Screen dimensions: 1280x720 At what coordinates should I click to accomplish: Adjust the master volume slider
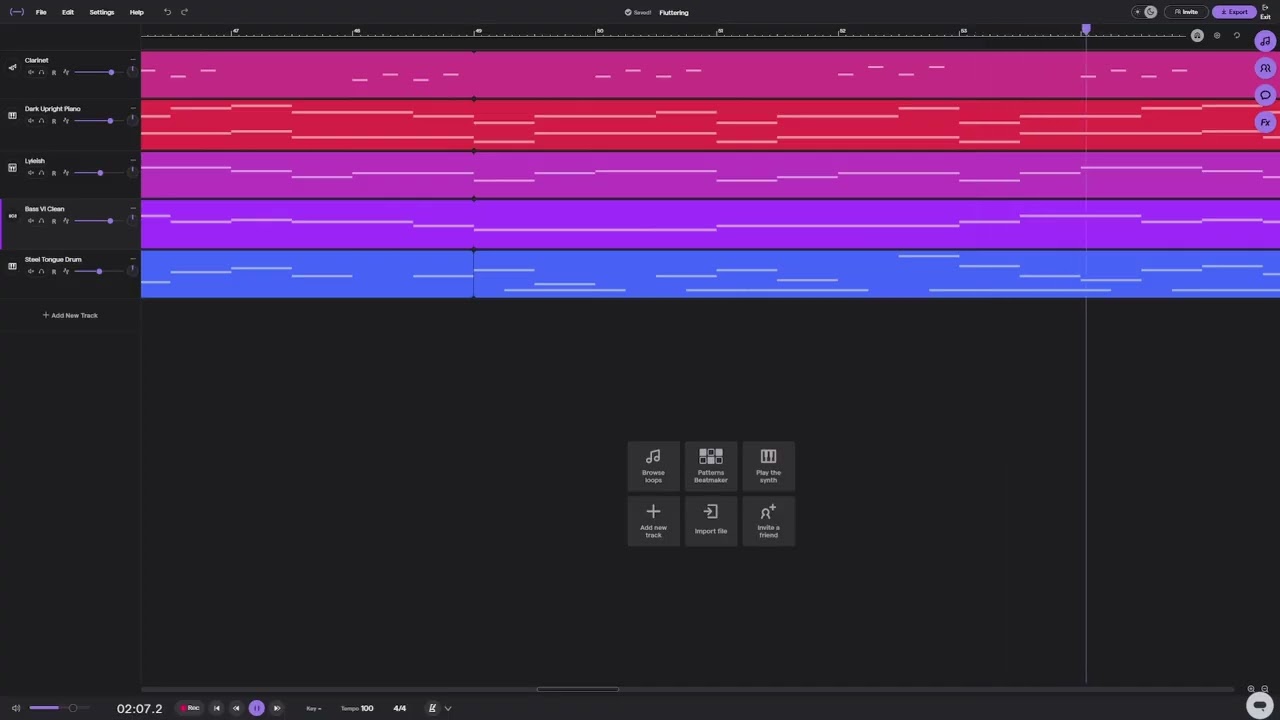[58, 708]
